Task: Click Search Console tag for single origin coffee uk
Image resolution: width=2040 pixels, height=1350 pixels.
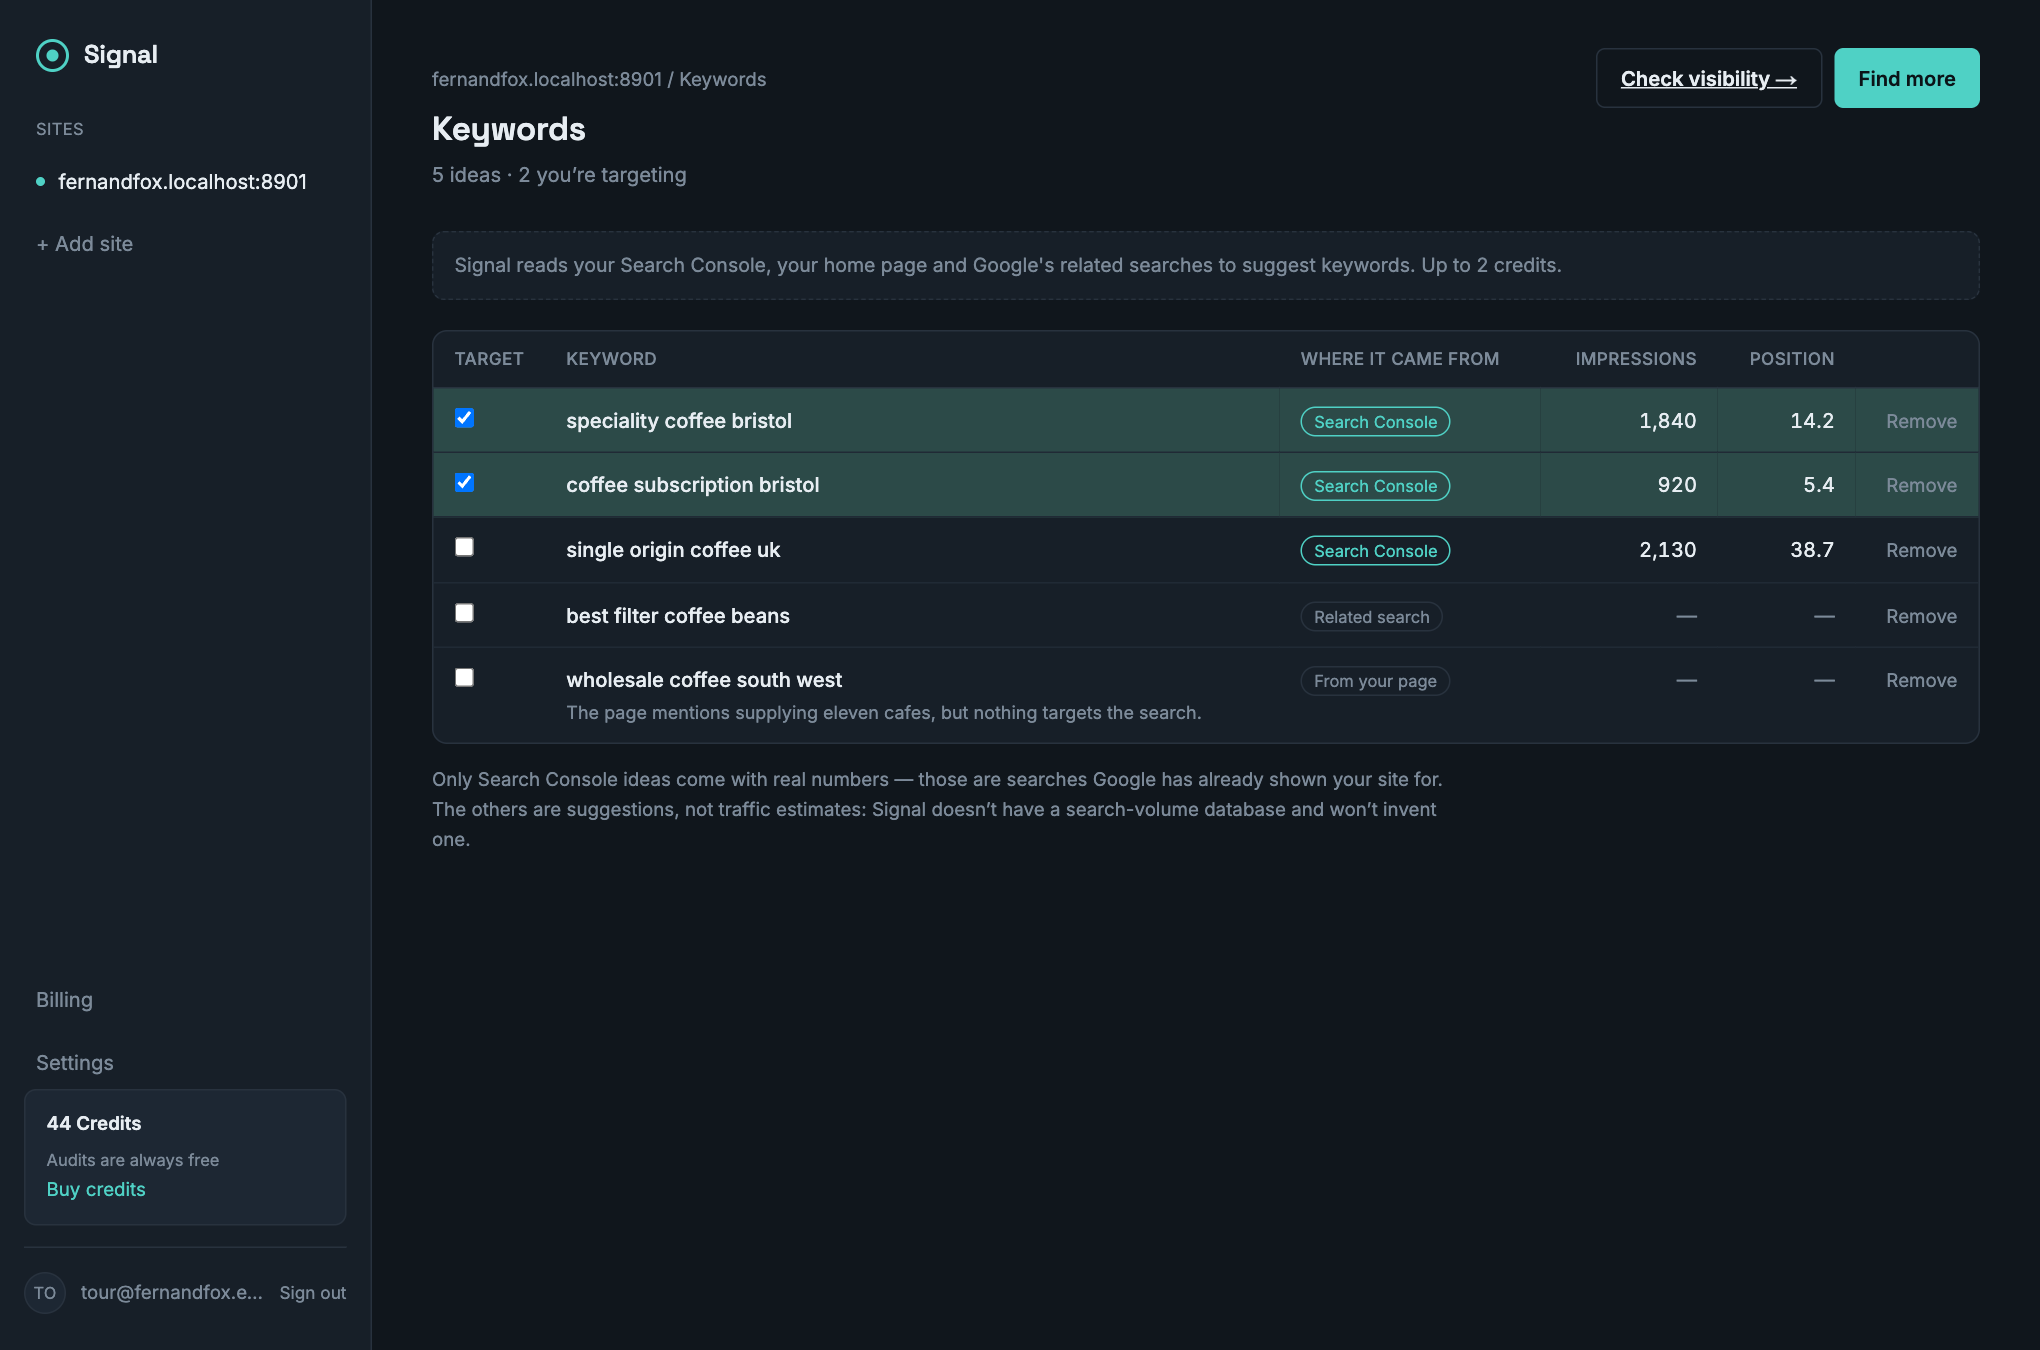Action: point(1375,550)
